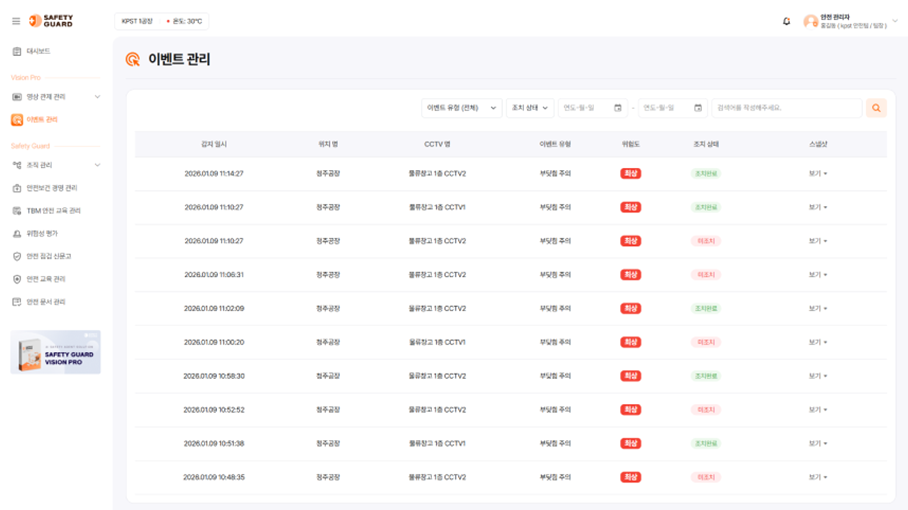908x510 pixels.
Task: Click the KPST 1공장 site button
Action: point(137,21)
